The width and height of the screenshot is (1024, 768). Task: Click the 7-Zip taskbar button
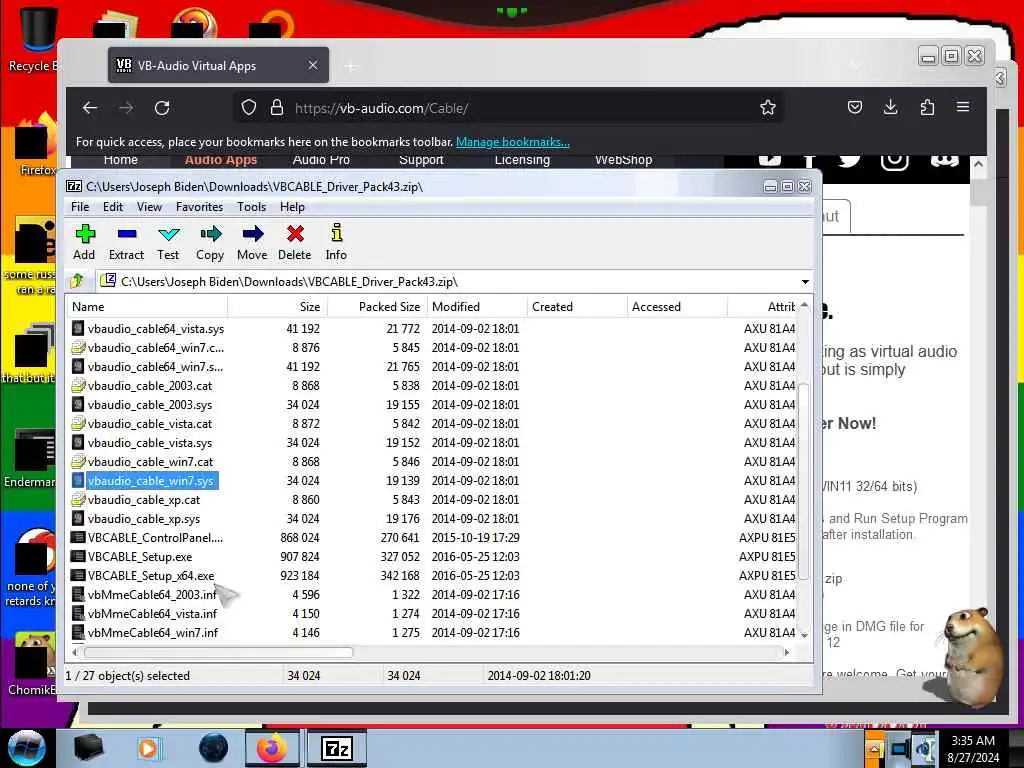[x=336, y=748]
